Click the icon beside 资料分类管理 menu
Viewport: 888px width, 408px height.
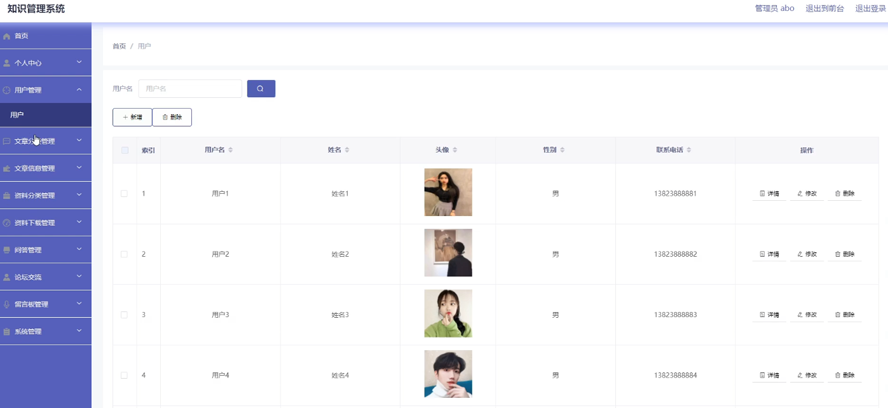click(7, 196)
